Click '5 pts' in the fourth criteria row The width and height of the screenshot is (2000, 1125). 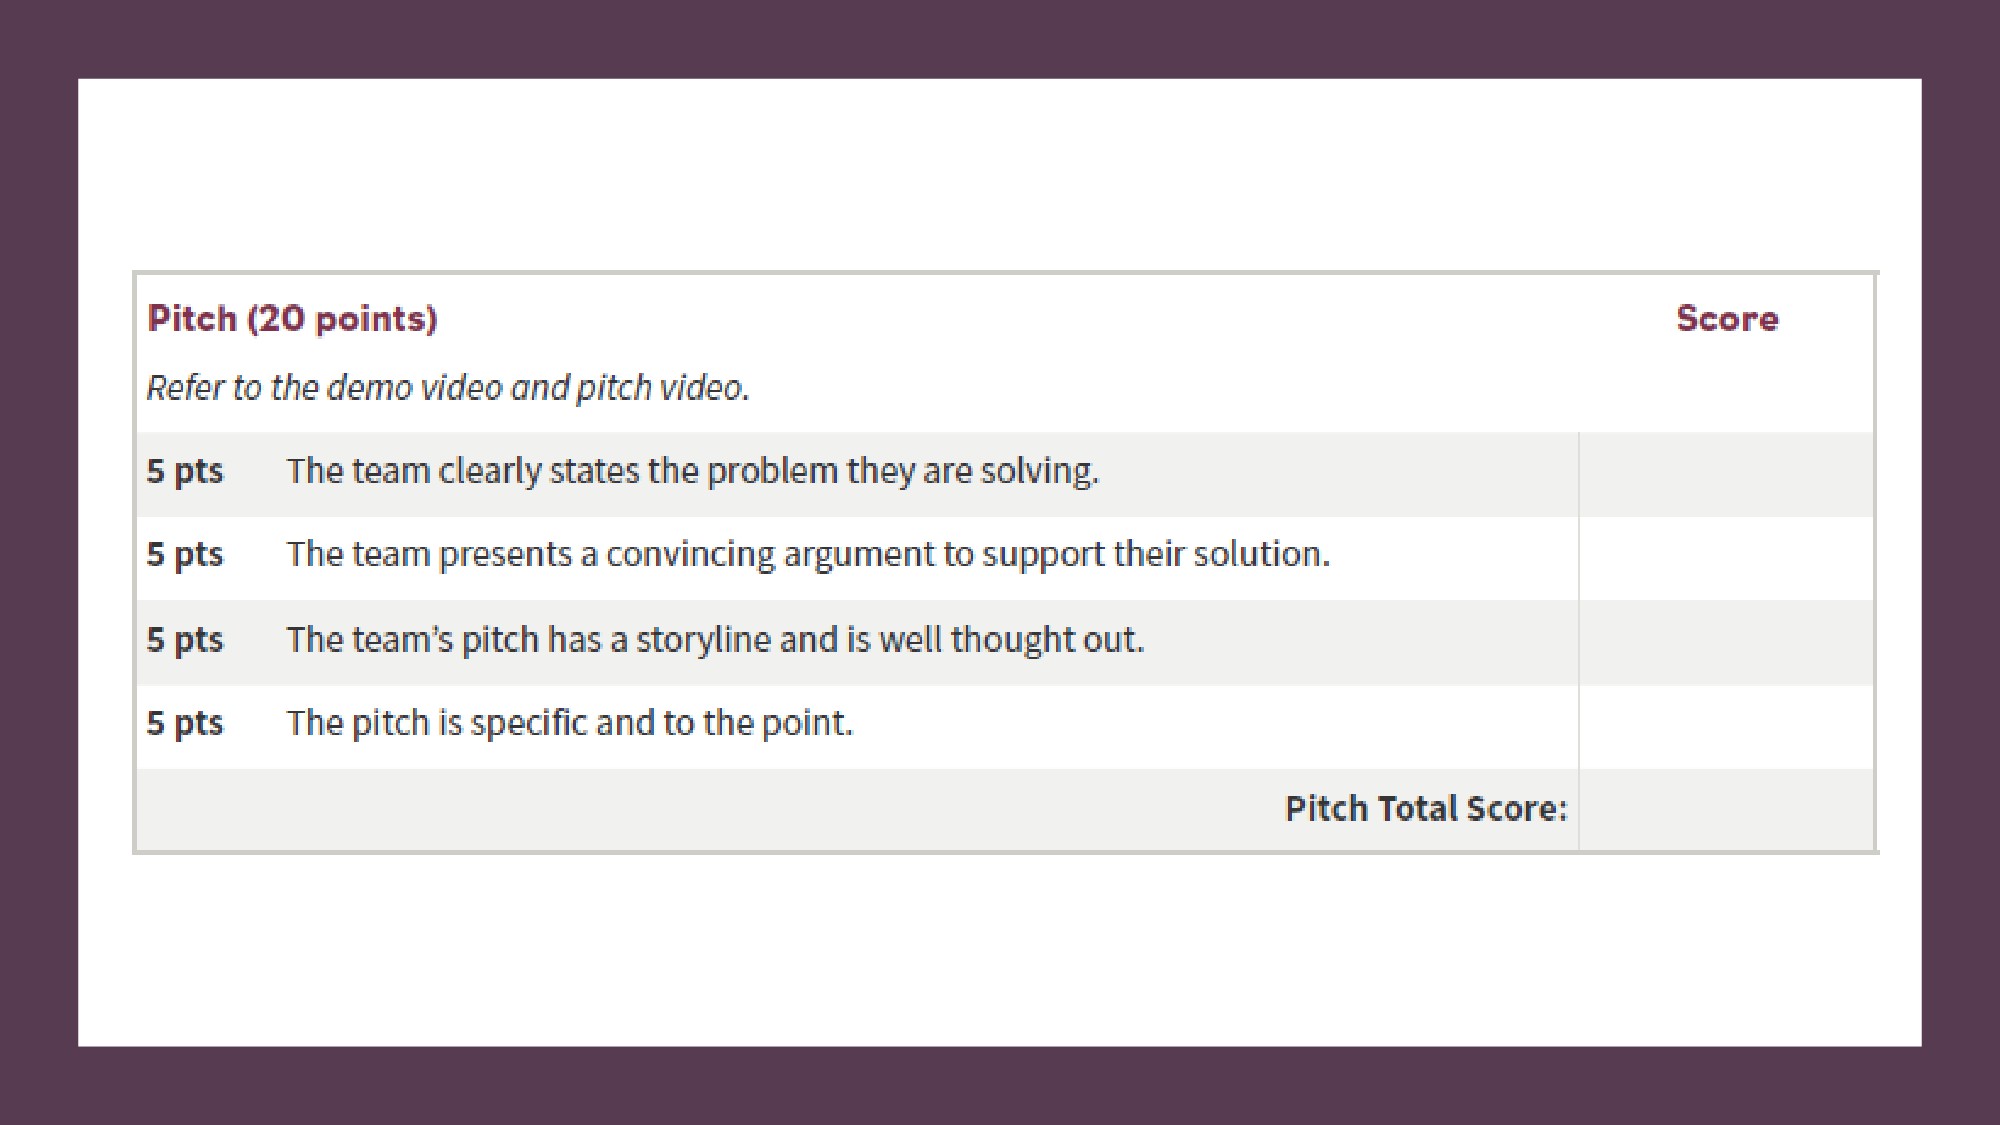185,722
